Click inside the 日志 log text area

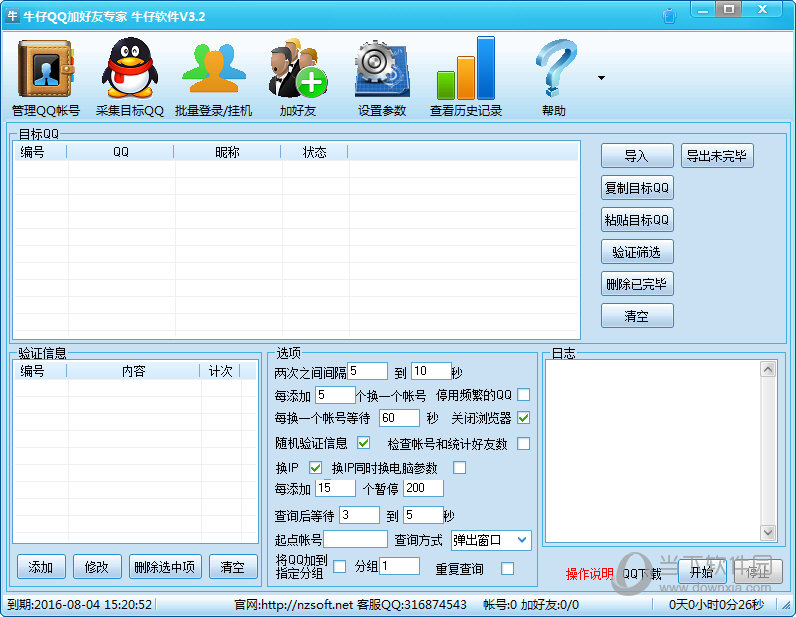(652, 451)
